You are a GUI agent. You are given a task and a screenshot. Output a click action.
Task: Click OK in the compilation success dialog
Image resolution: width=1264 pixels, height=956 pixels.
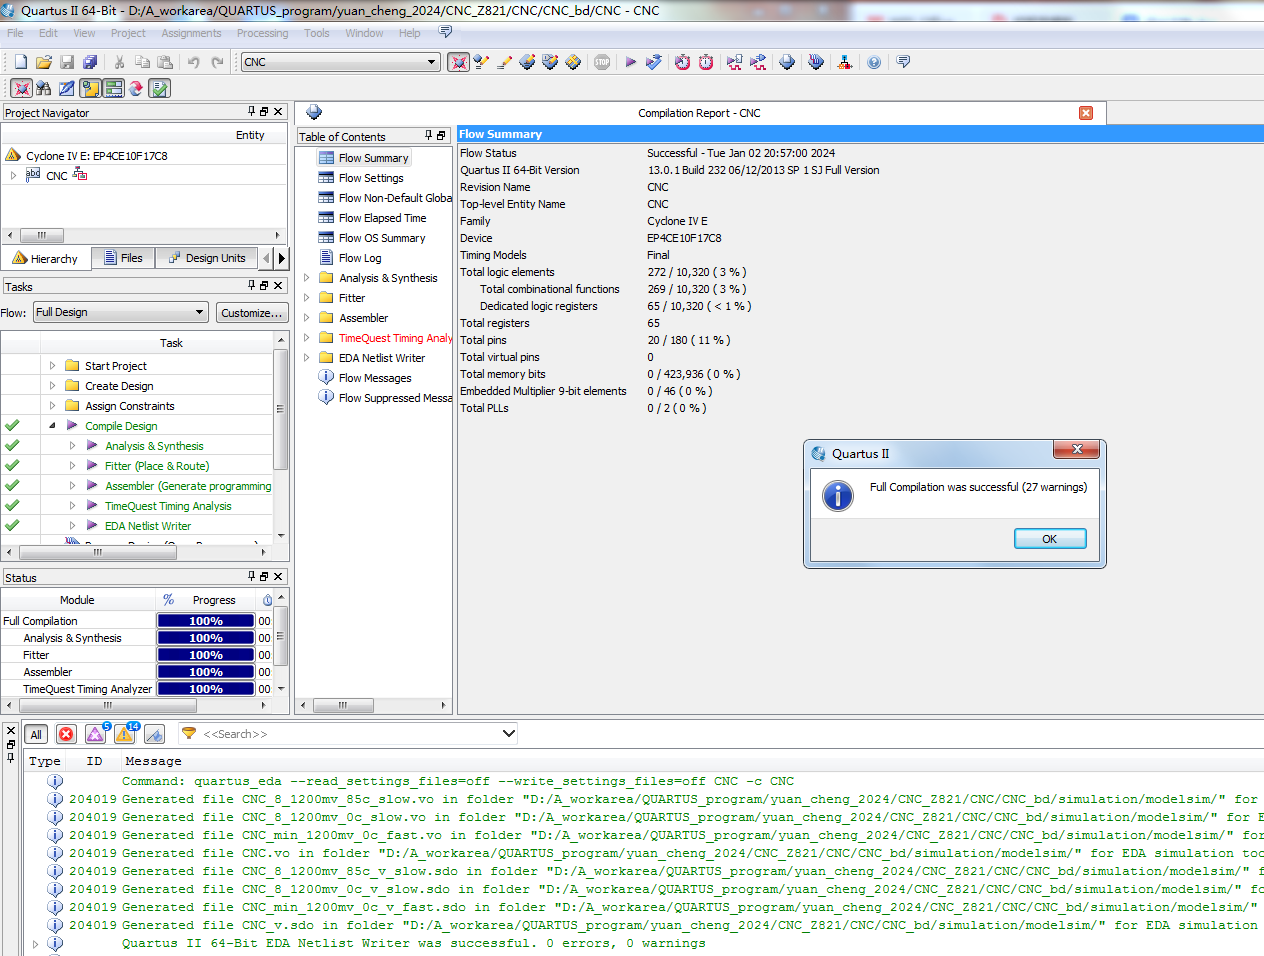tap(1049, 539)
